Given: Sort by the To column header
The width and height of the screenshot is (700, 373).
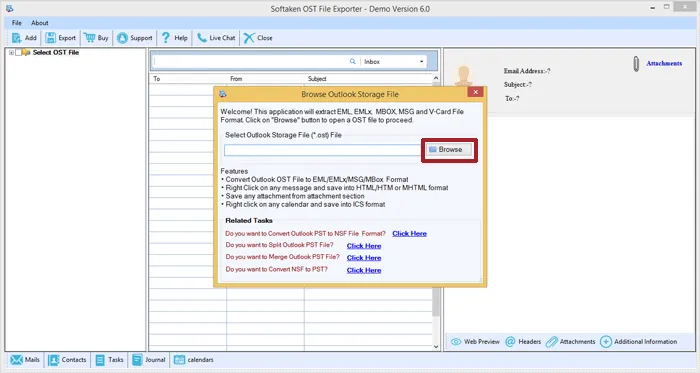Looking at the screenshot, I should tap(188, 79).
